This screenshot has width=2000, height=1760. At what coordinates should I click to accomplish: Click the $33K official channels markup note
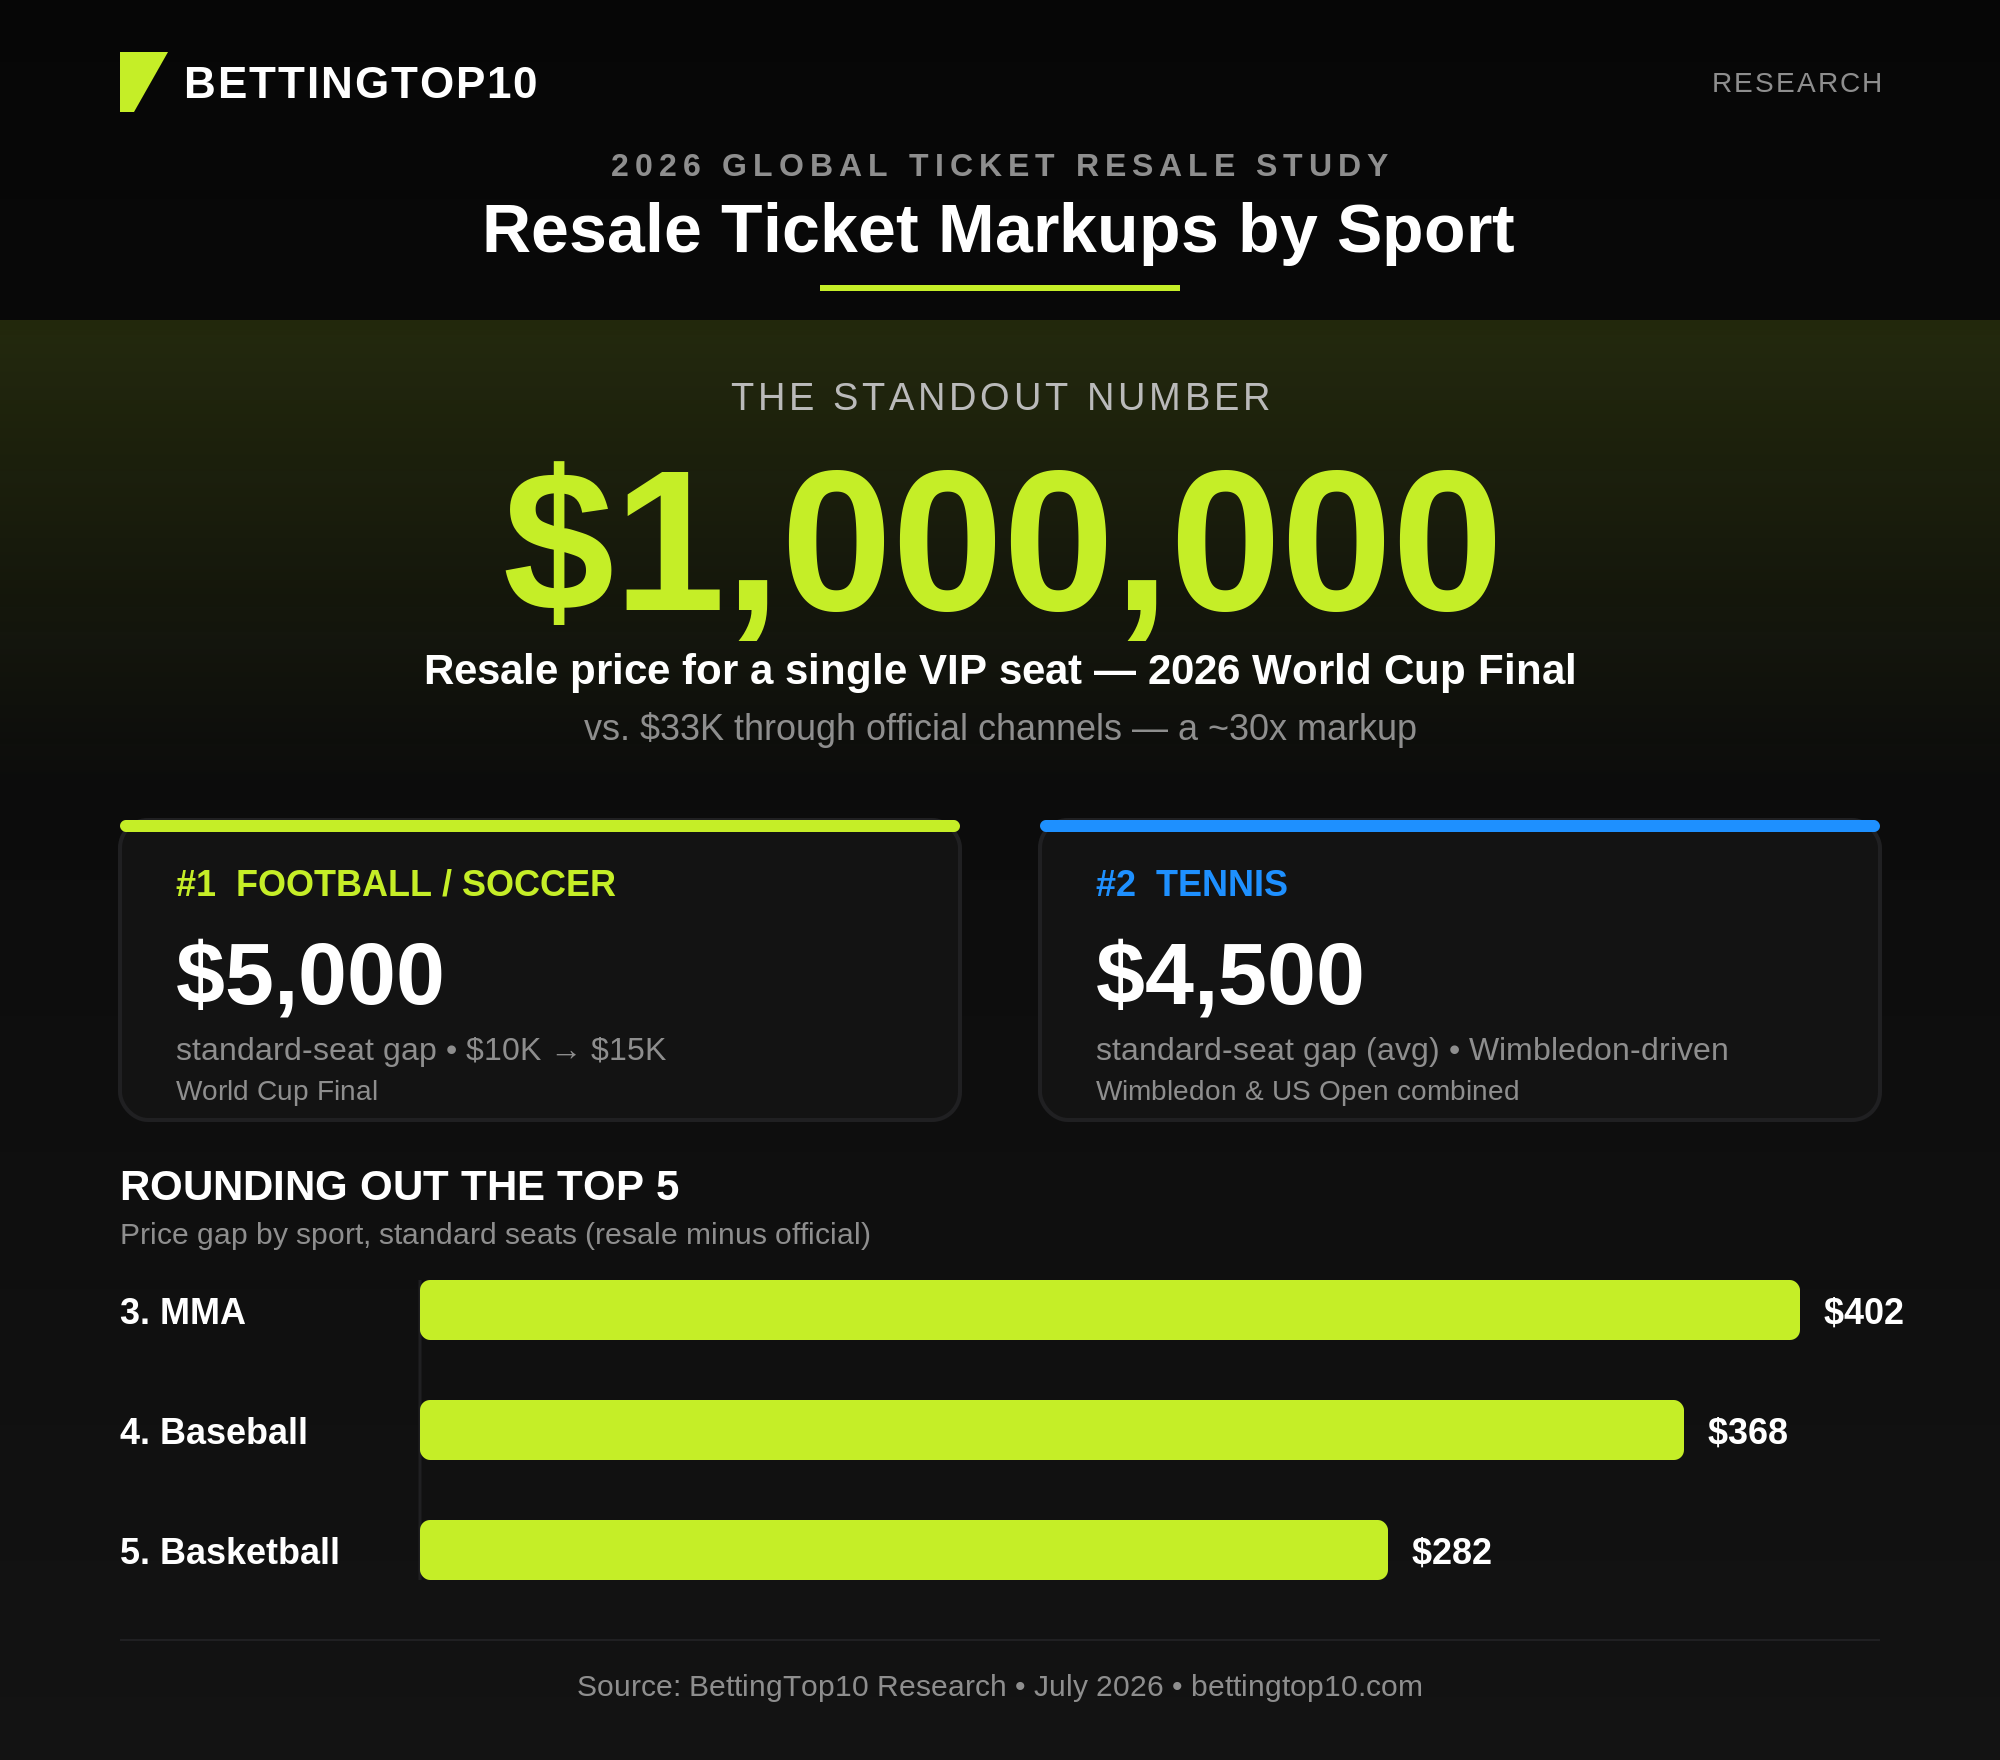coord(1000,728)
